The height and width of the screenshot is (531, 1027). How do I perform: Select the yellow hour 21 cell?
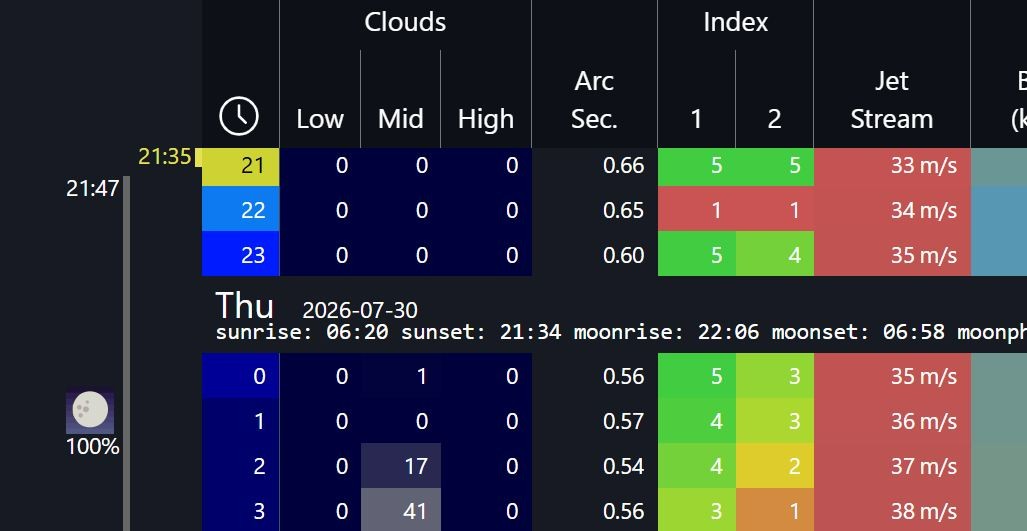pyautogui.click(x=240, y=166)
